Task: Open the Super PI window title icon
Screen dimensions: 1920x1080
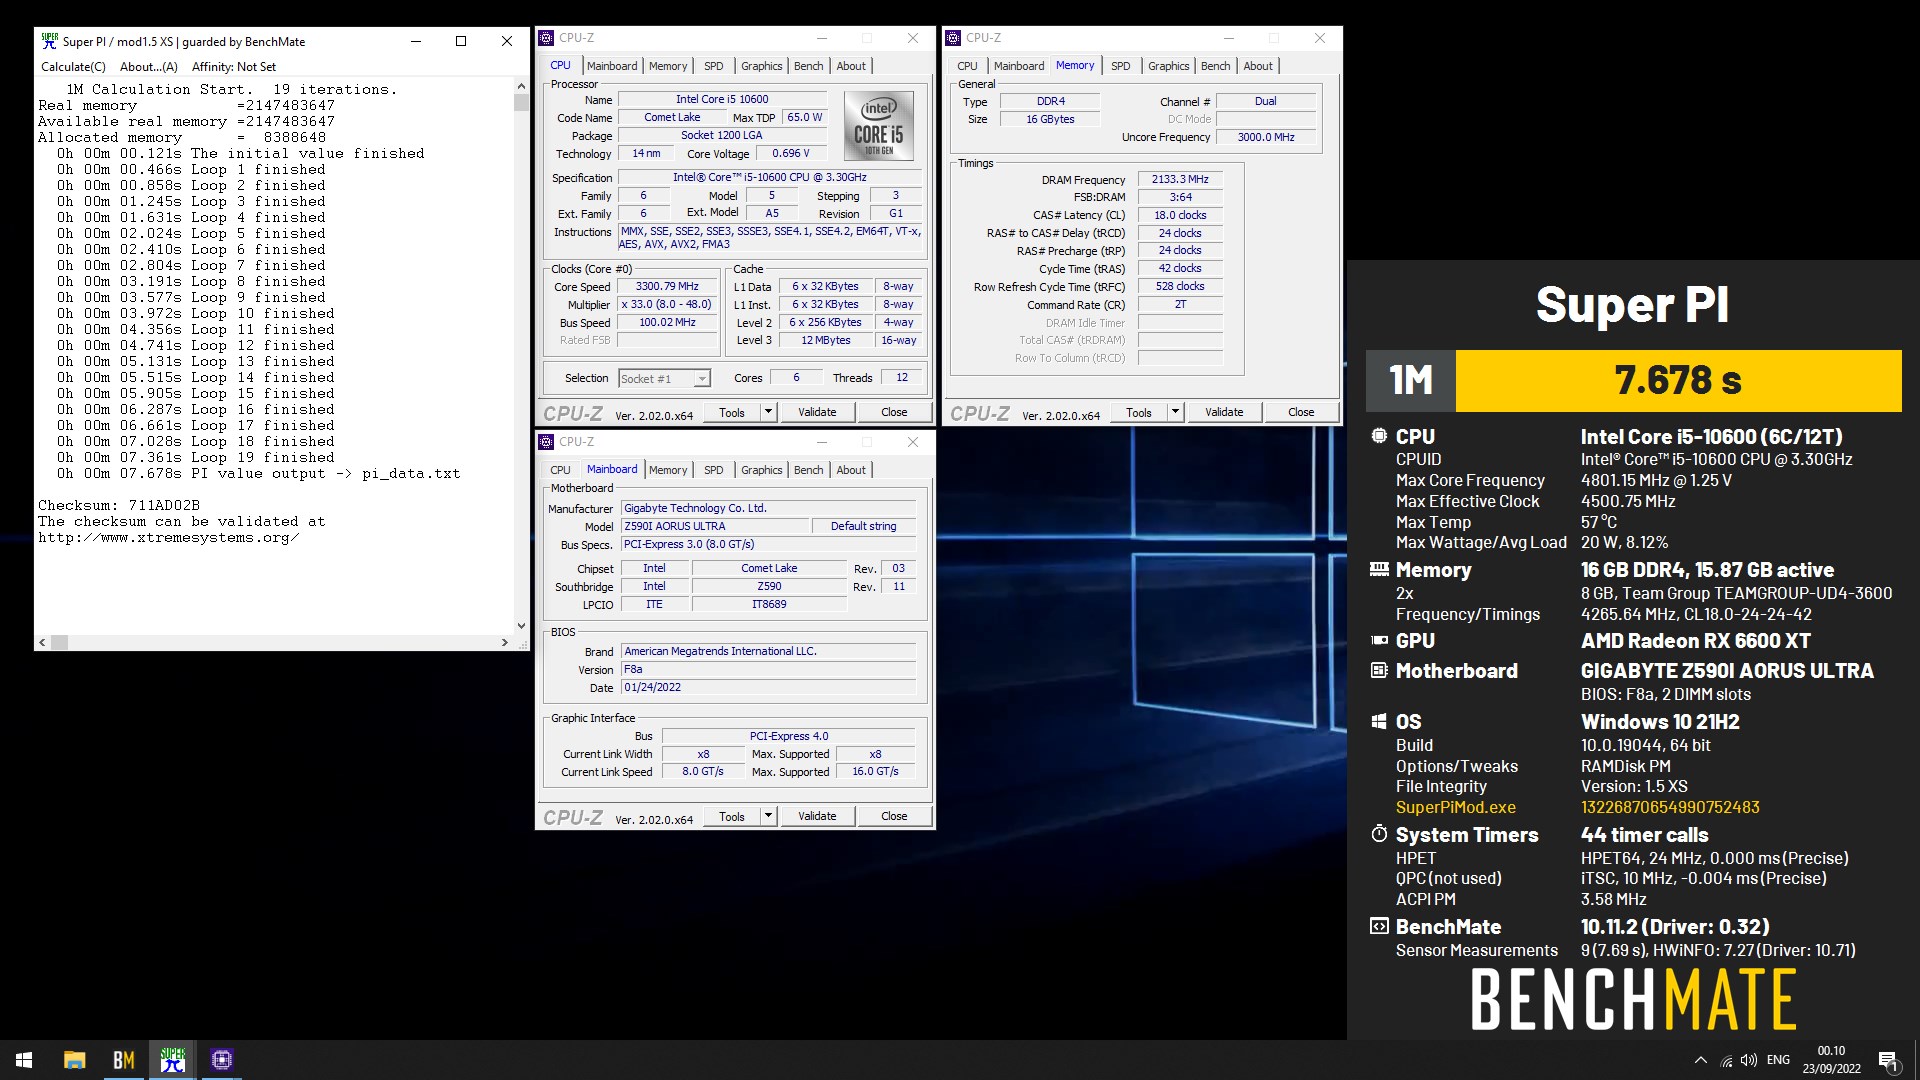Action: (49, 41)
